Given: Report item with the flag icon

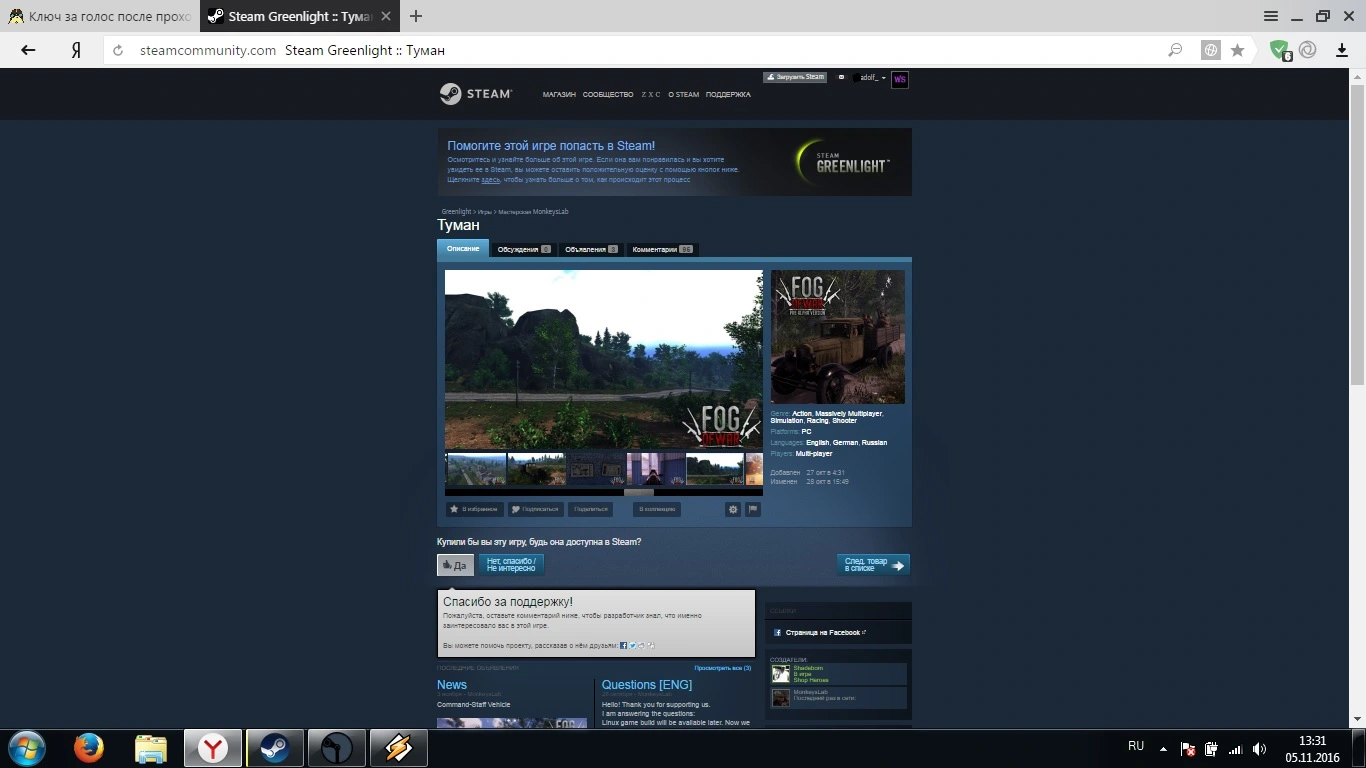Looking at the screenshot, I should coord(753,509).
